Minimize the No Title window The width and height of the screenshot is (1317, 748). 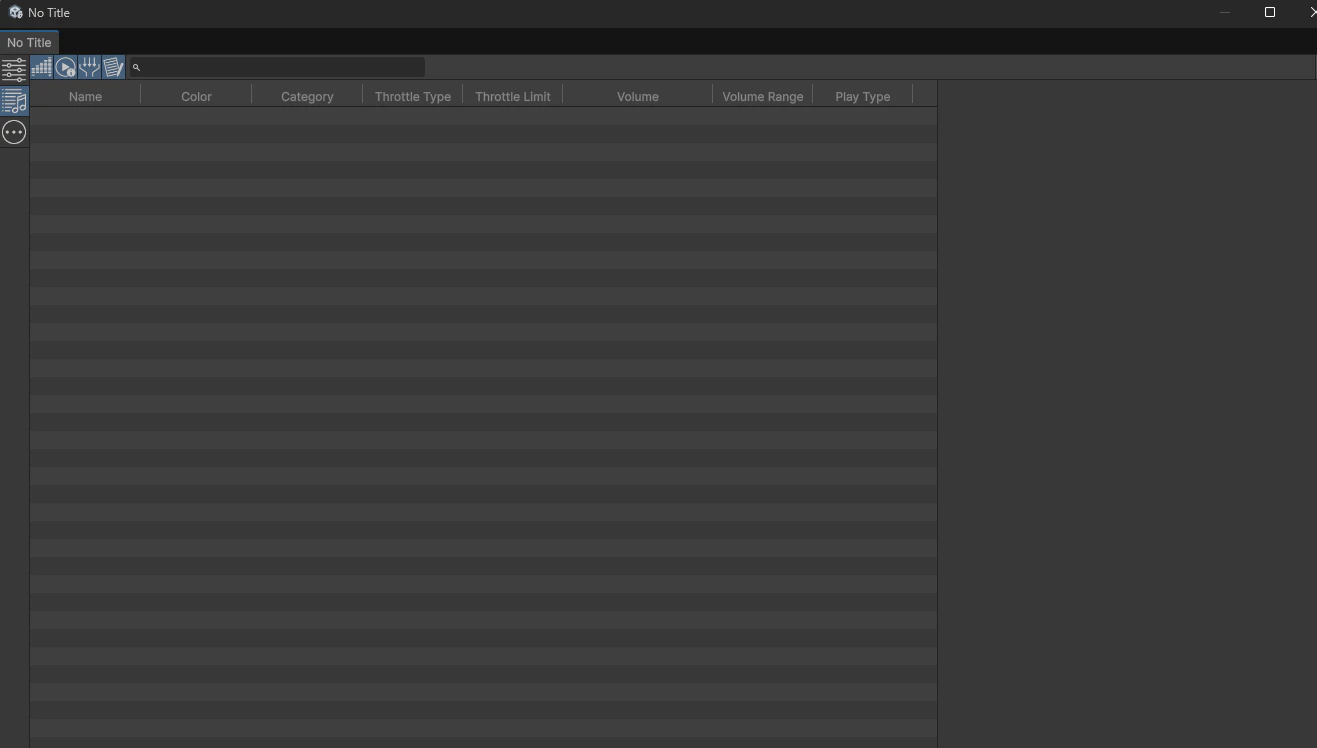pos(1225,12)
